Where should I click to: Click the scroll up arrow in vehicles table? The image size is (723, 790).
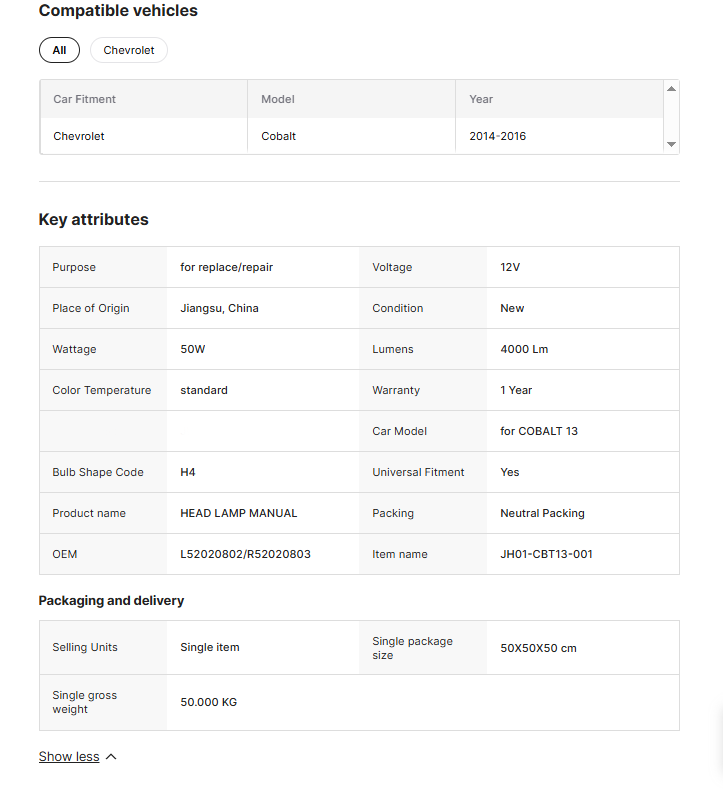click(671, 89)
